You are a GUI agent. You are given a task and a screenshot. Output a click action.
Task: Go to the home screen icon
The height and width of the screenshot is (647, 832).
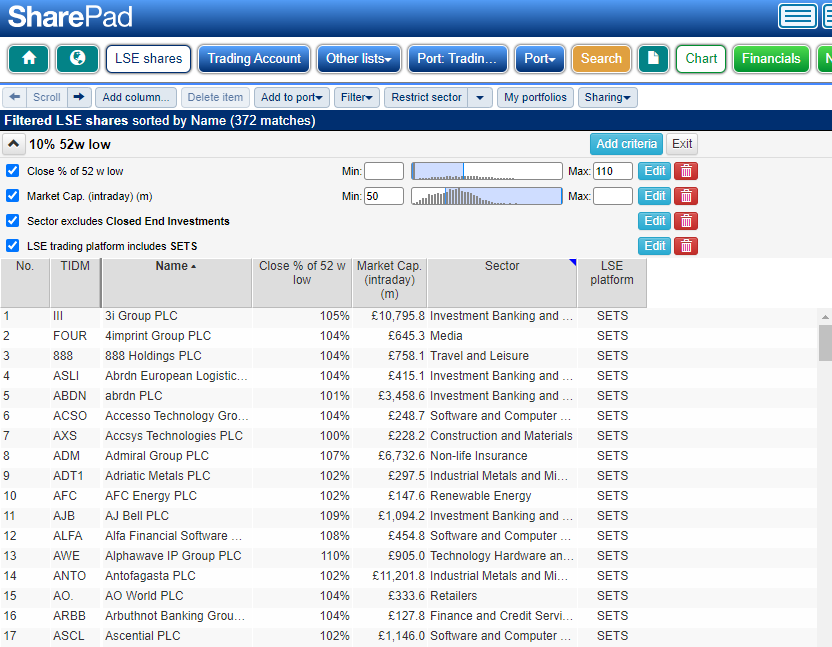29,58
